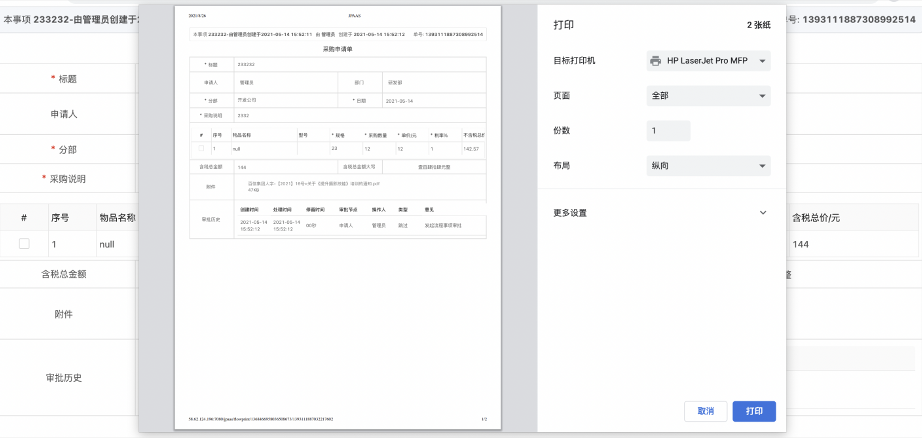922x438 pixels.
Task: Click the 标题 field label
Action: pos(67,79)
